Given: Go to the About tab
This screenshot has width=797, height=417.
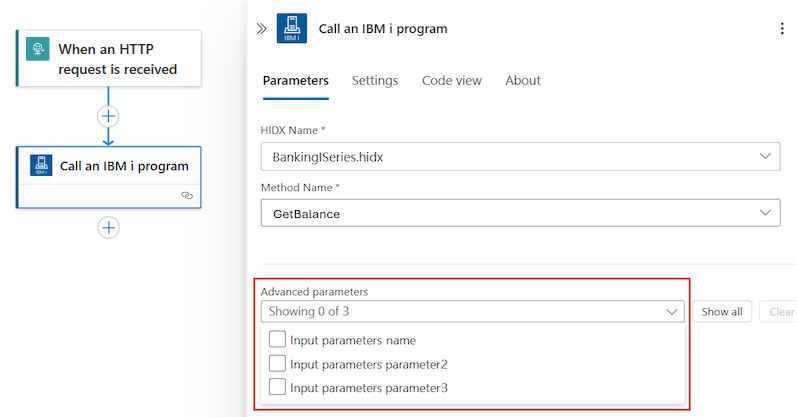Looking at the screenshot, I should point(523,81).
